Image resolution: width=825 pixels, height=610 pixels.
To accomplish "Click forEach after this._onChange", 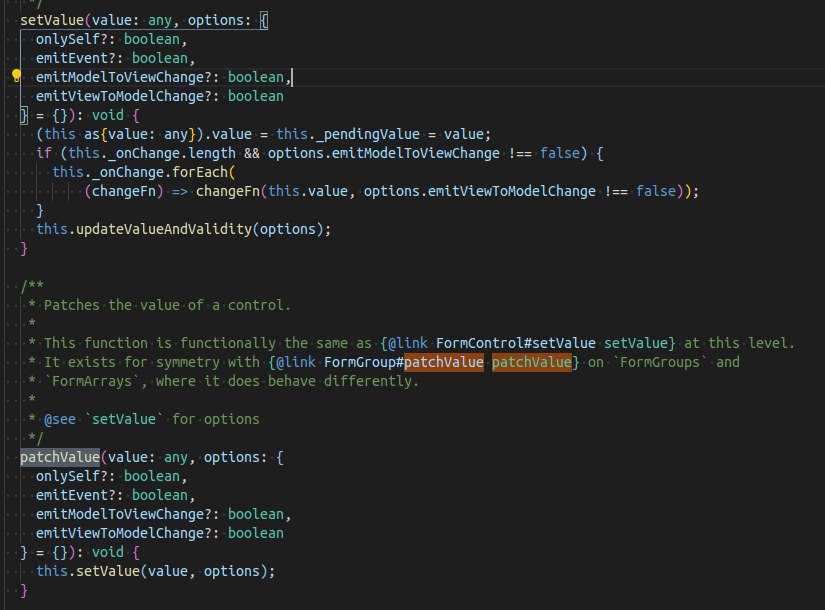I will pos(200,172).
